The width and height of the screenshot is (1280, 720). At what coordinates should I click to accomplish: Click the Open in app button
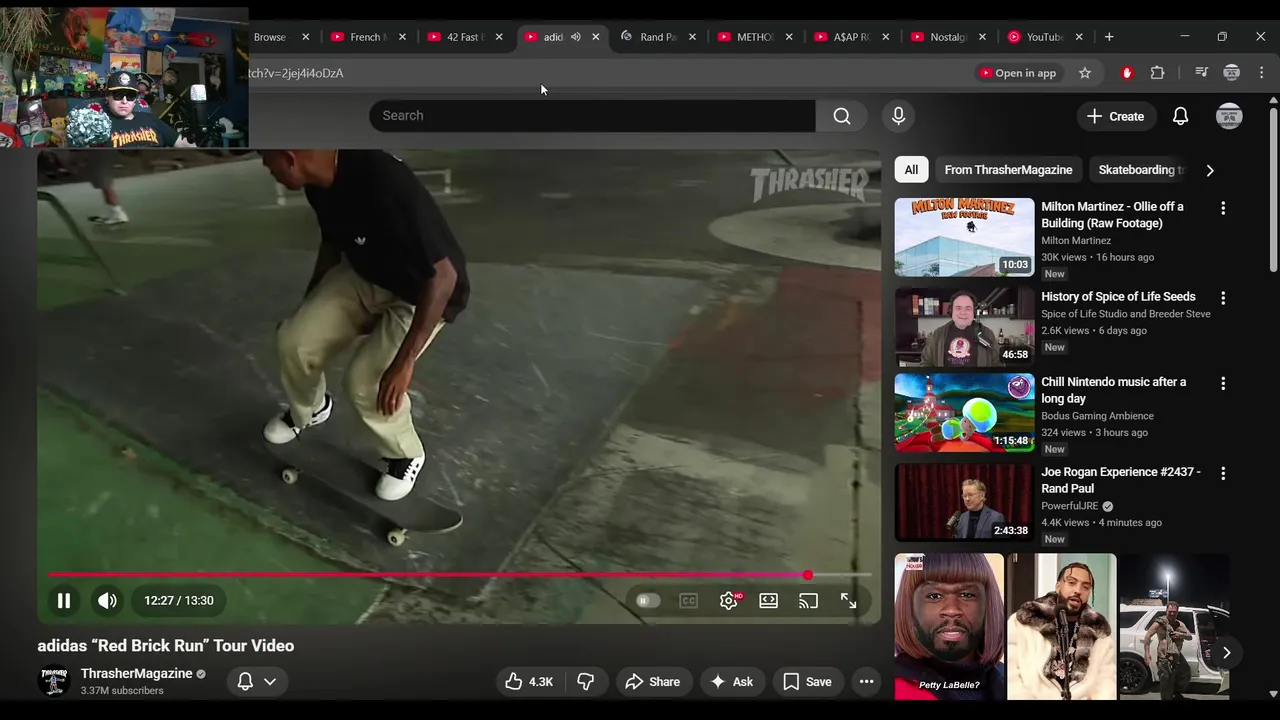click(x=1017, y=73)
